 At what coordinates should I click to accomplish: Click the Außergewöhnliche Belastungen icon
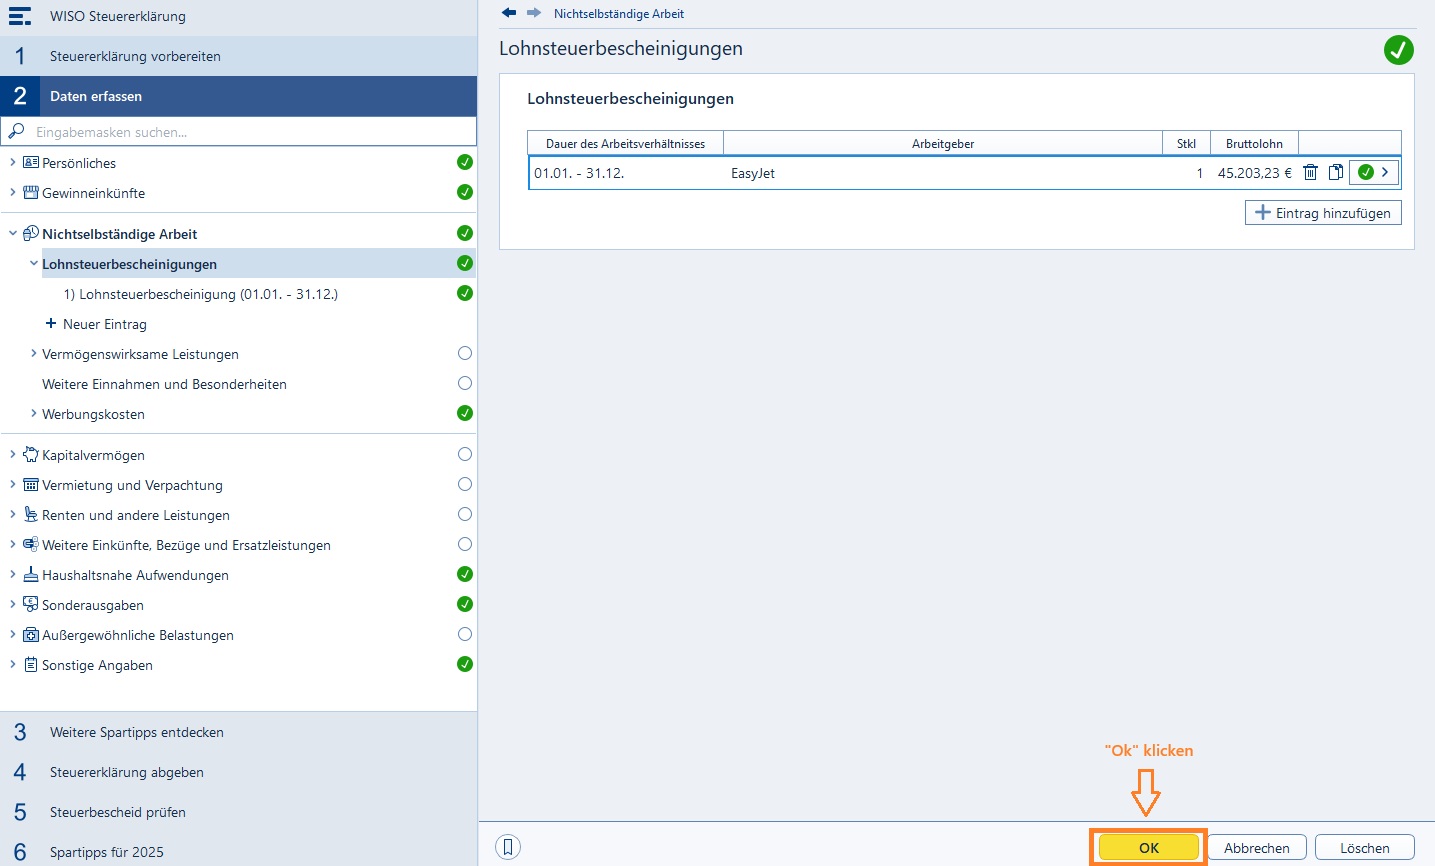click(x=31, y=634)
